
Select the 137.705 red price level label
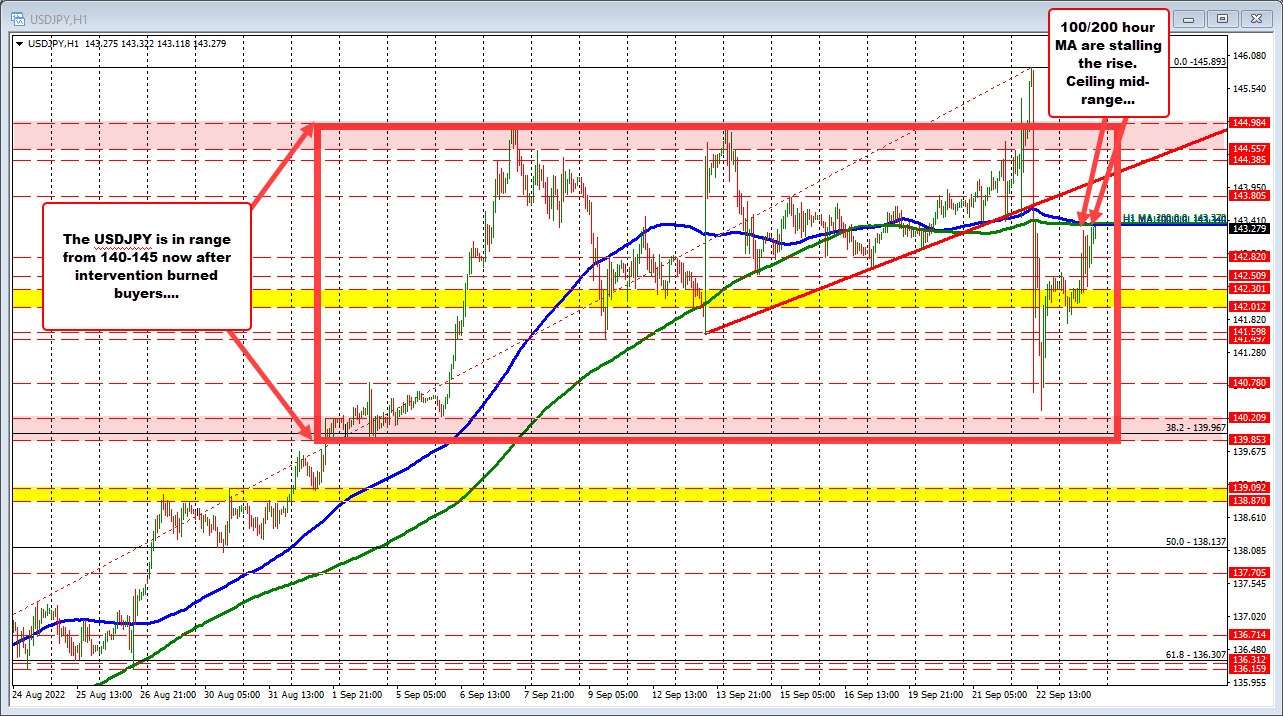(1249, 573)
